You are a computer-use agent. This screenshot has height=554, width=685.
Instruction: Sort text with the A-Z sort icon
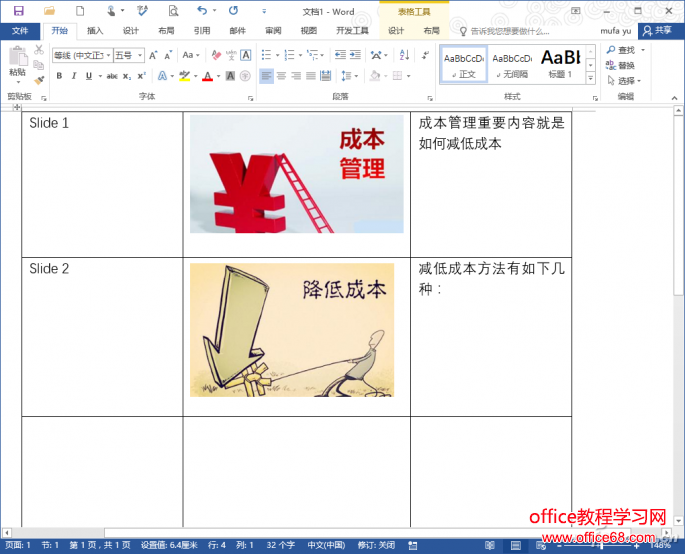pos(405,55)
